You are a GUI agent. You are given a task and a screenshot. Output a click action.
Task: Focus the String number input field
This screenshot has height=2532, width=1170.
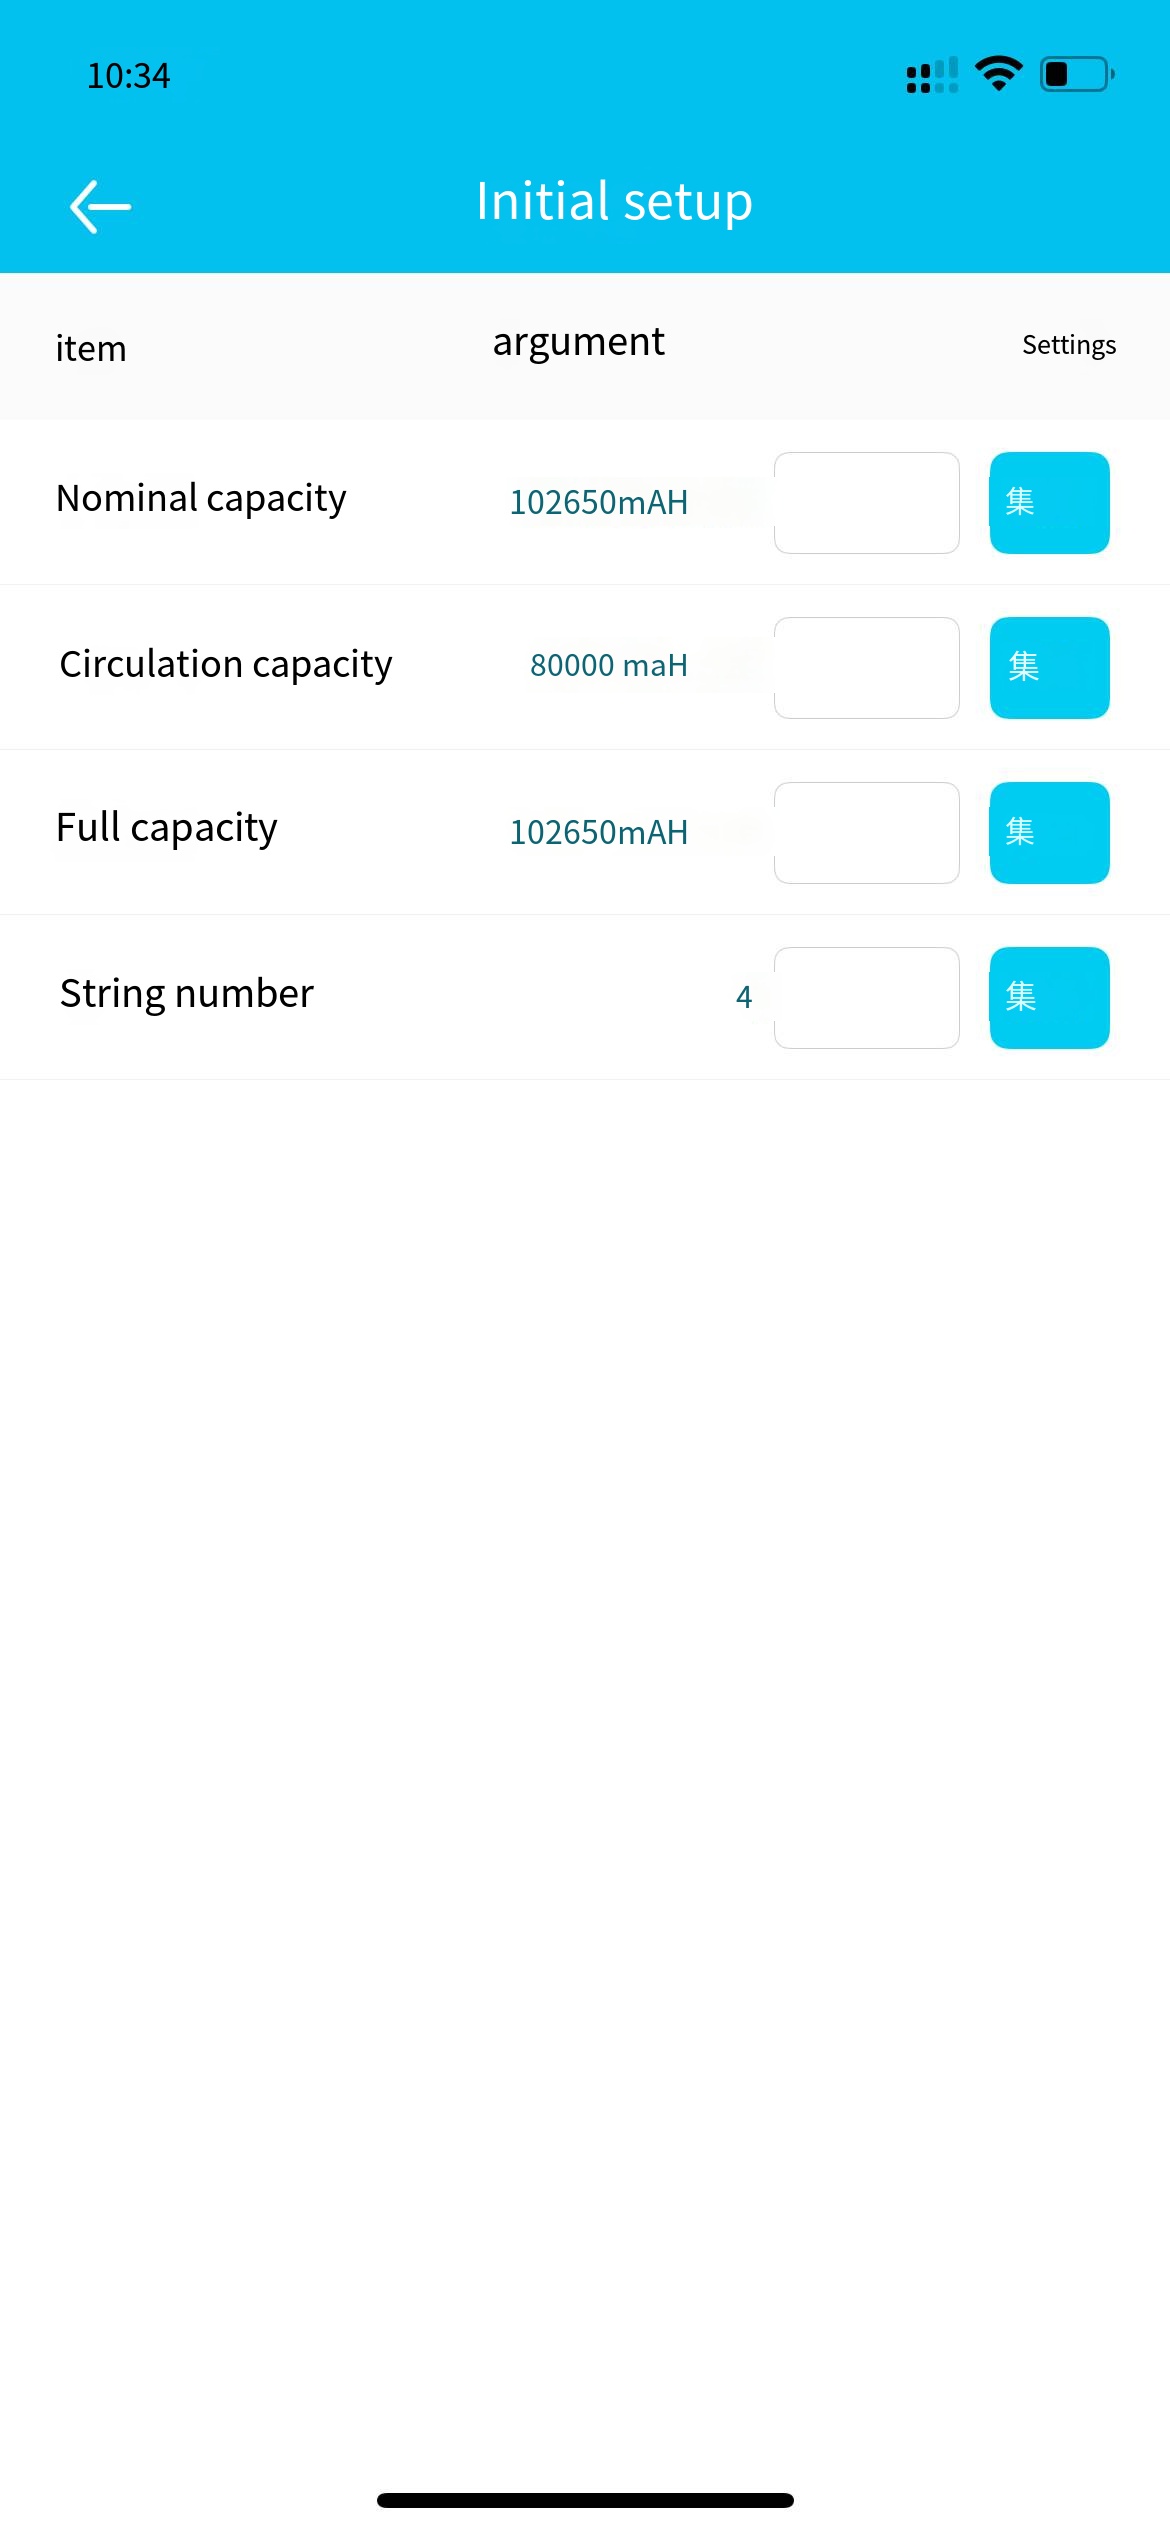(x=867, y=998)
